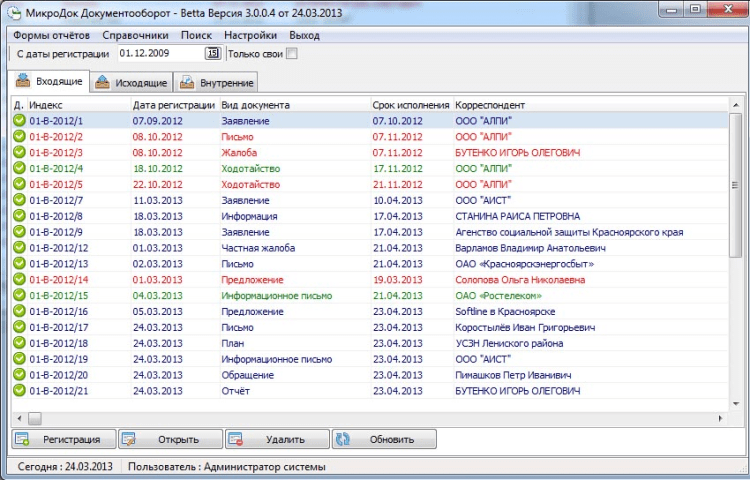Click the Регистрация button icon
Screen dimensions: 750x480
[22, 439]
